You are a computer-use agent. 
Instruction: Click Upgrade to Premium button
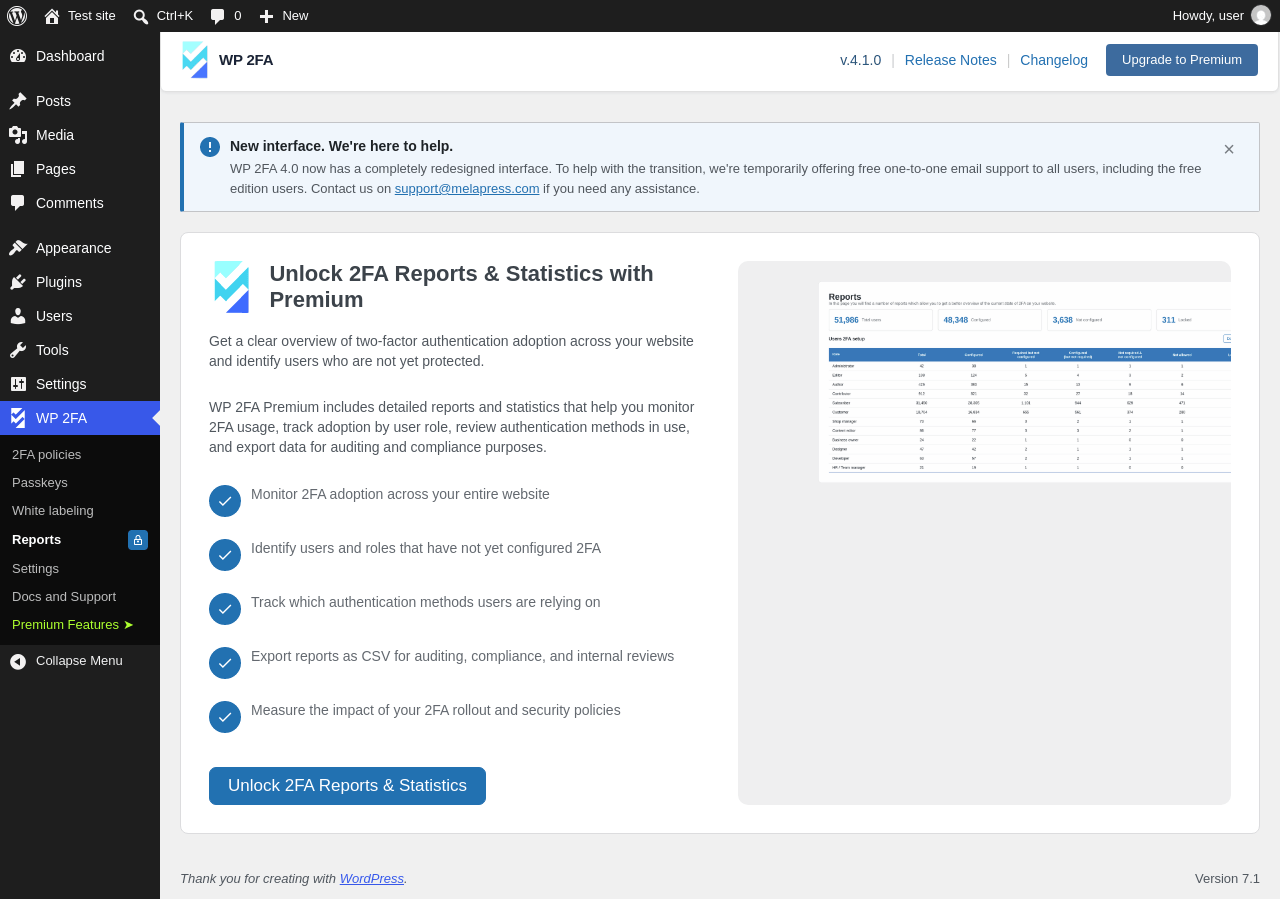1182,60
